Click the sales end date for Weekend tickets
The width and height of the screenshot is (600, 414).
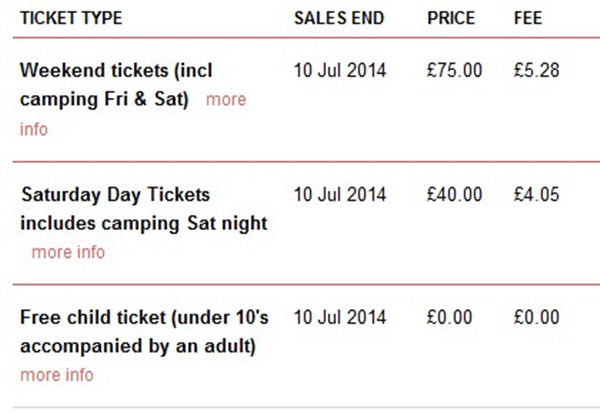[340, 70]
